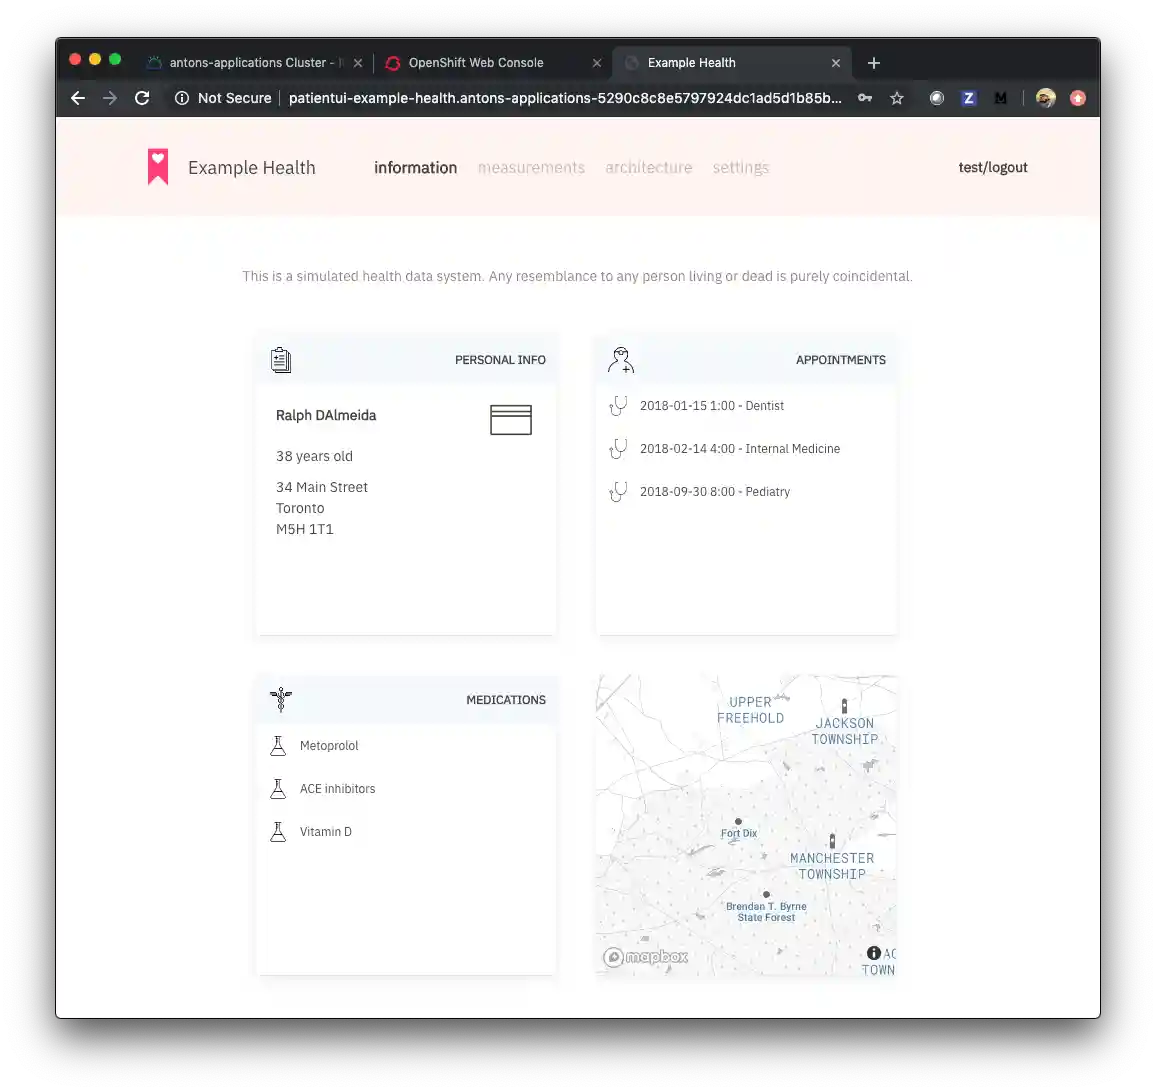Click the flask icon next to Metoprolol
Image resolution: width=1156 pixels, height=1092 pixels.
[x=277, y=745]
